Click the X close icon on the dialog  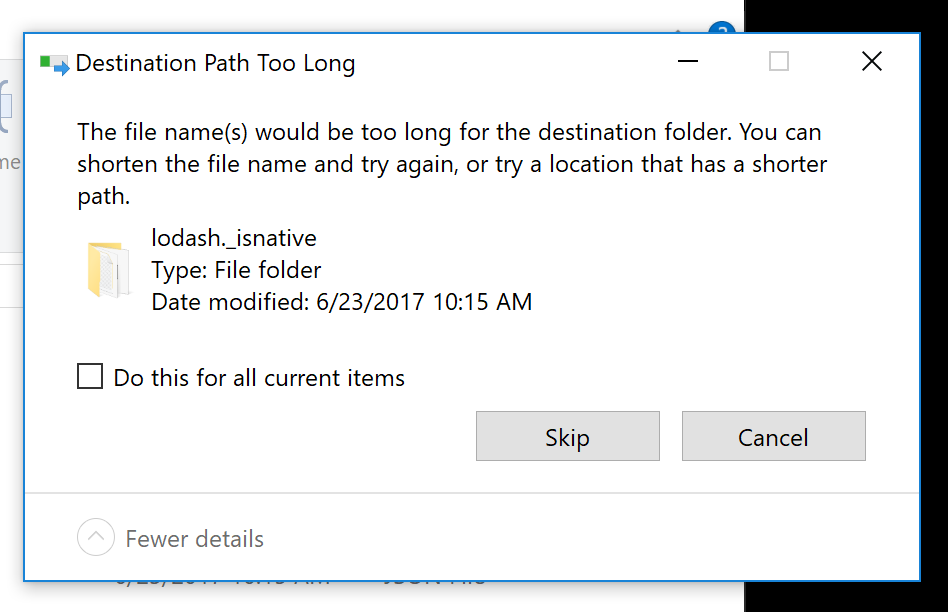pyautogui.click(x=871, y=61)
